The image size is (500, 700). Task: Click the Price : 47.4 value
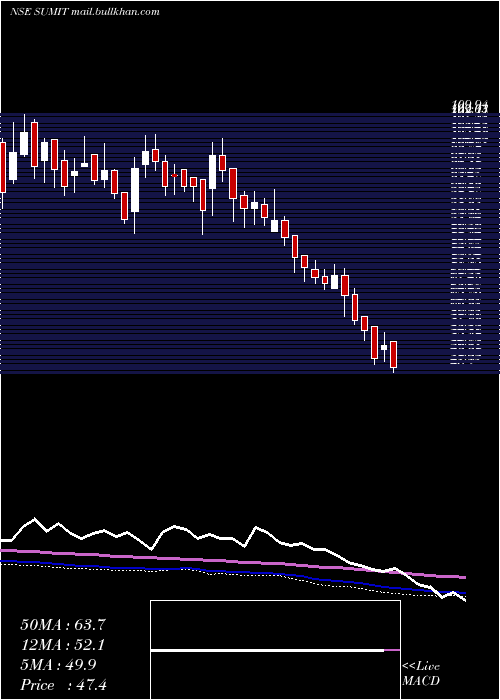(63, 685)
